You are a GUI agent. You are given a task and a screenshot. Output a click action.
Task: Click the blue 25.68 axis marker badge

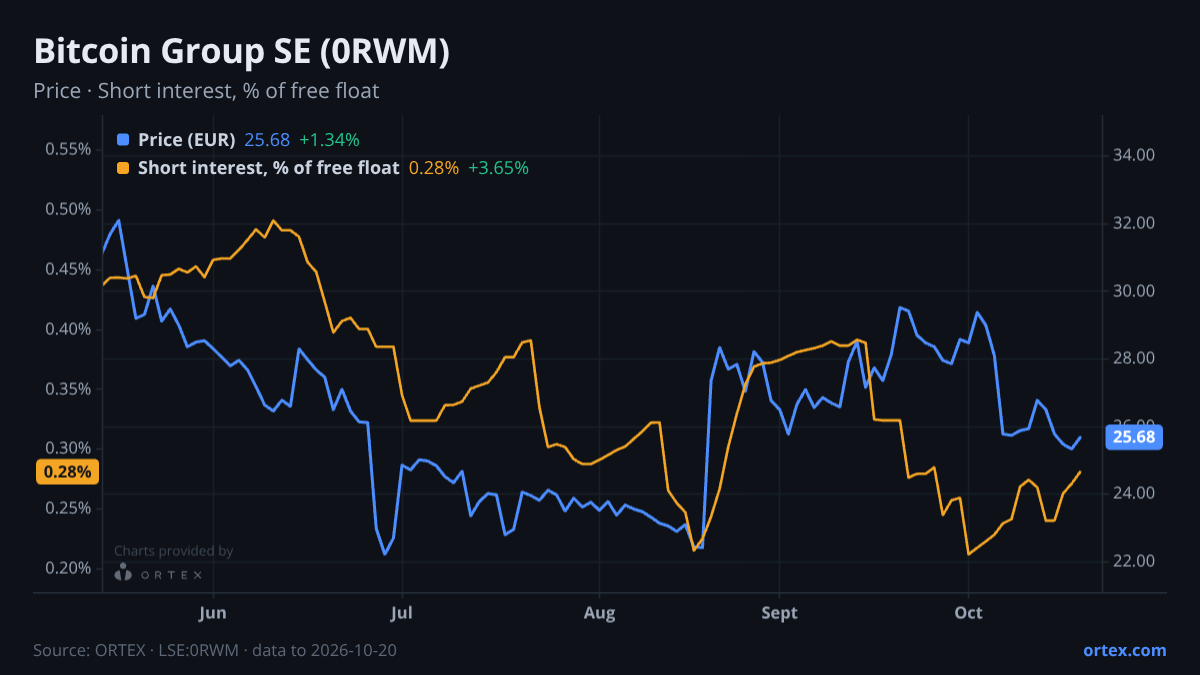(1133, 437)
